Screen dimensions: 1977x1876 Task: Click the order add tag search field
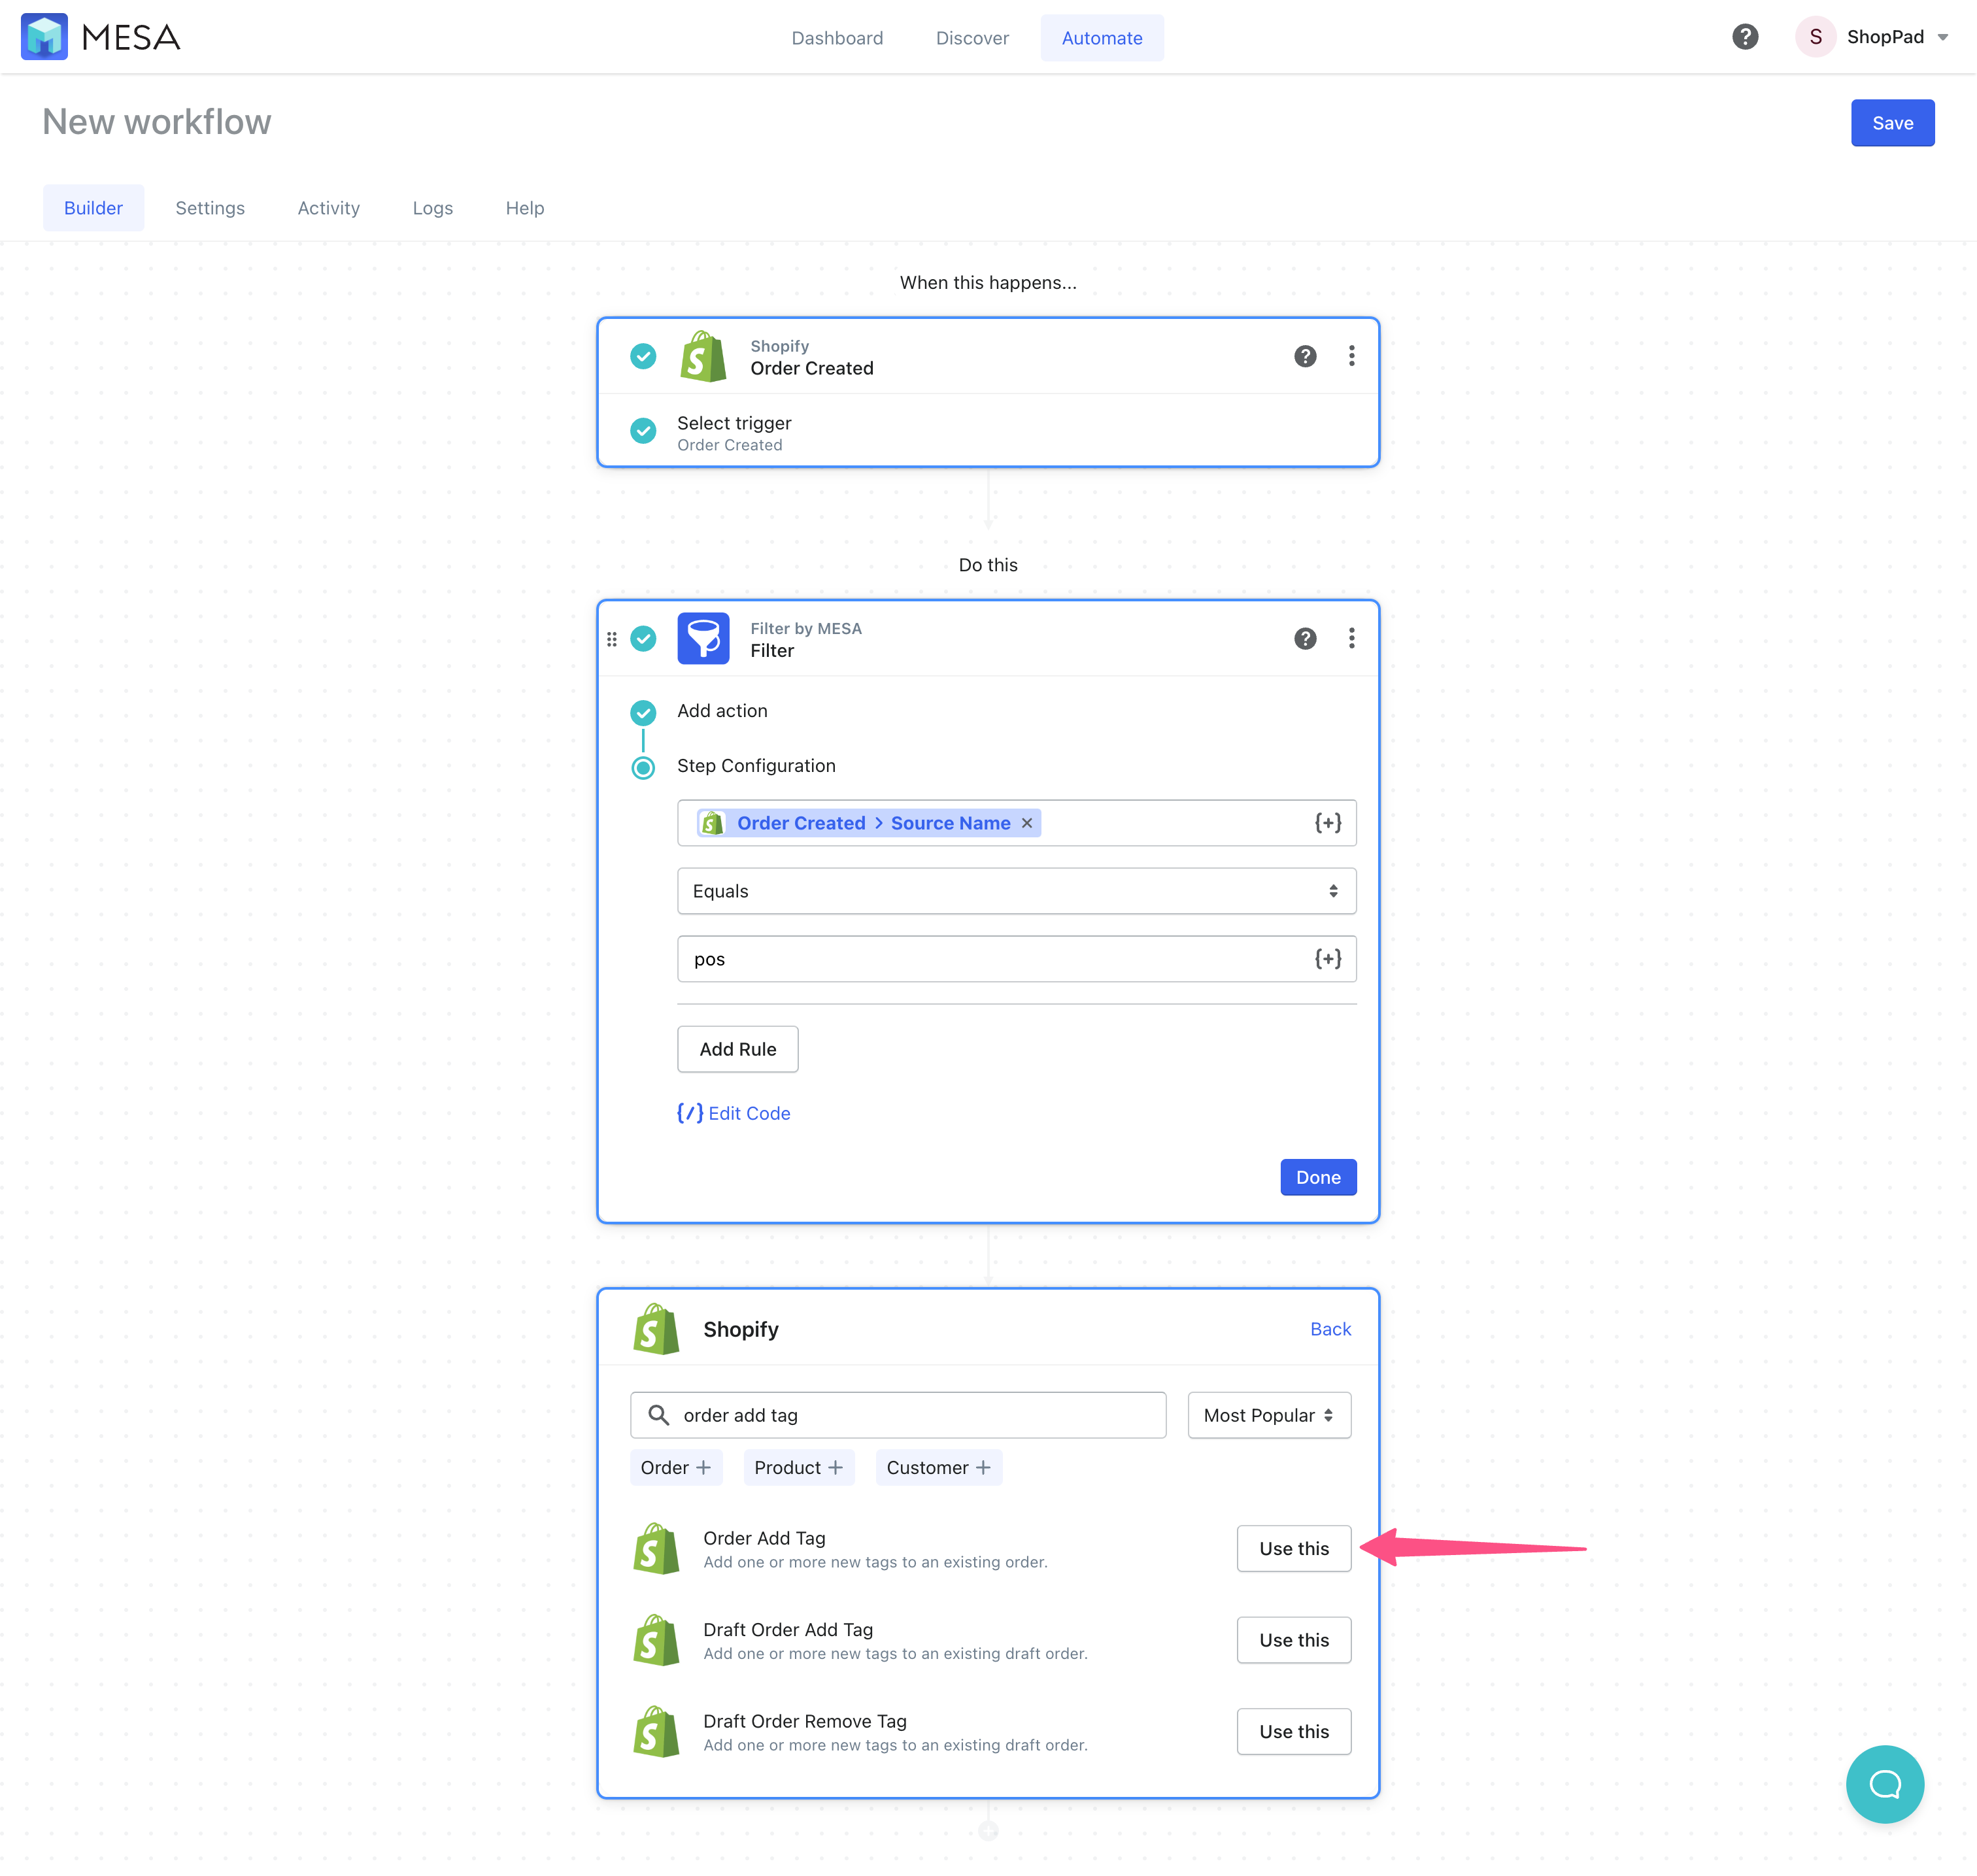click(897, 1415)
